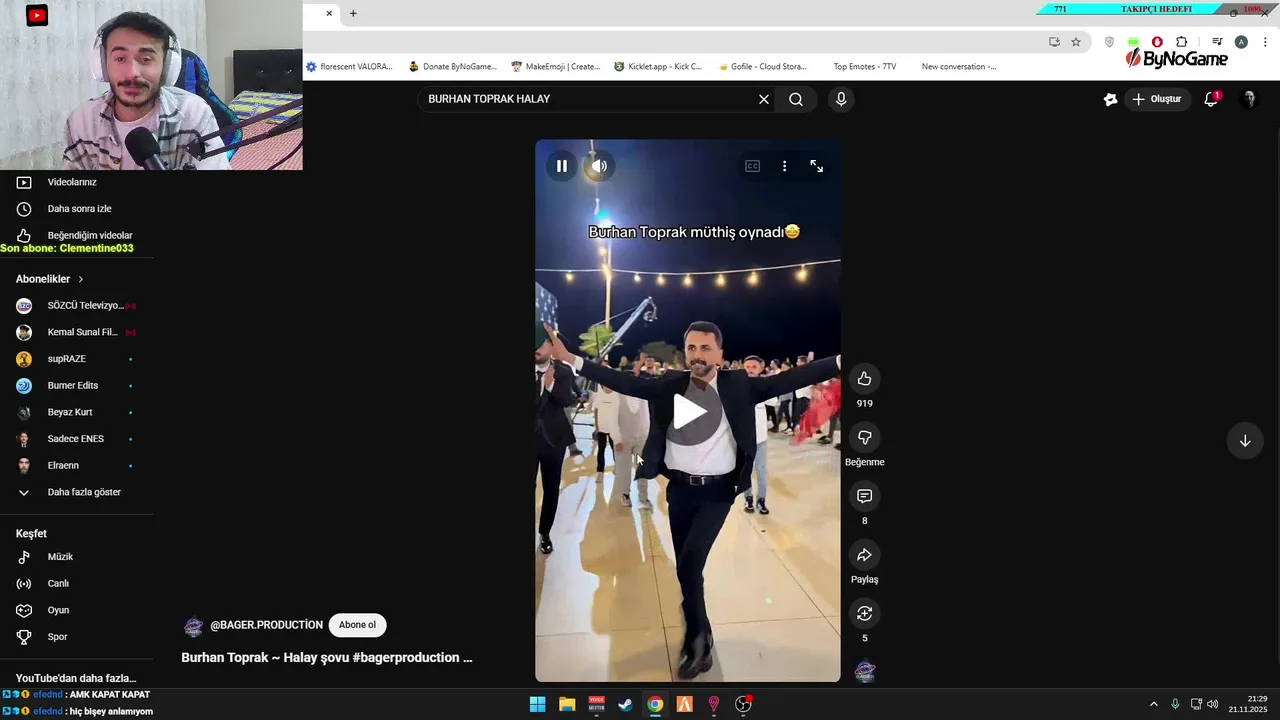This screenshot has height=720, width=1280.
Task: Toggle closed captions (CC) on the video
Action: [752, 166]
